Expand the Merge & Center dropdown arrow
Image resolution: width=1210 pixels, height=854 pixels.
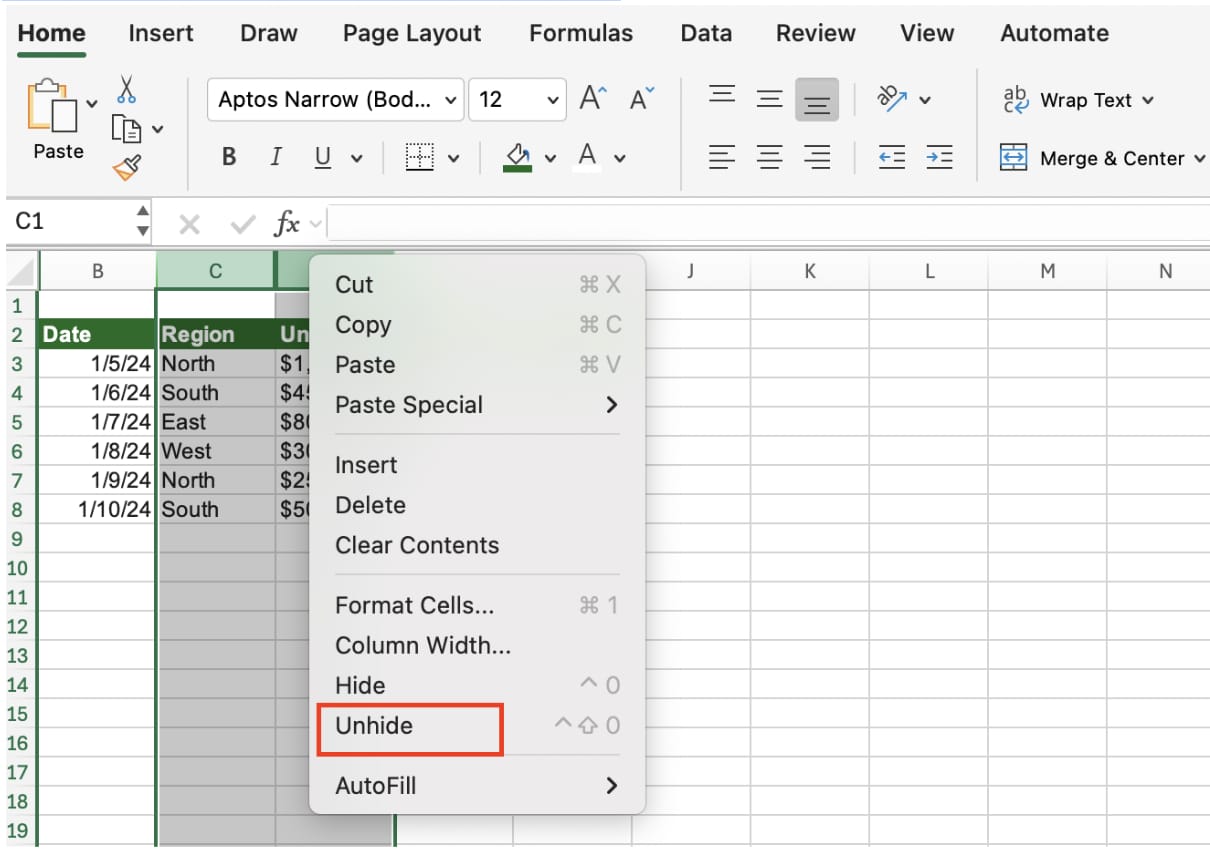click(1199, 158)
